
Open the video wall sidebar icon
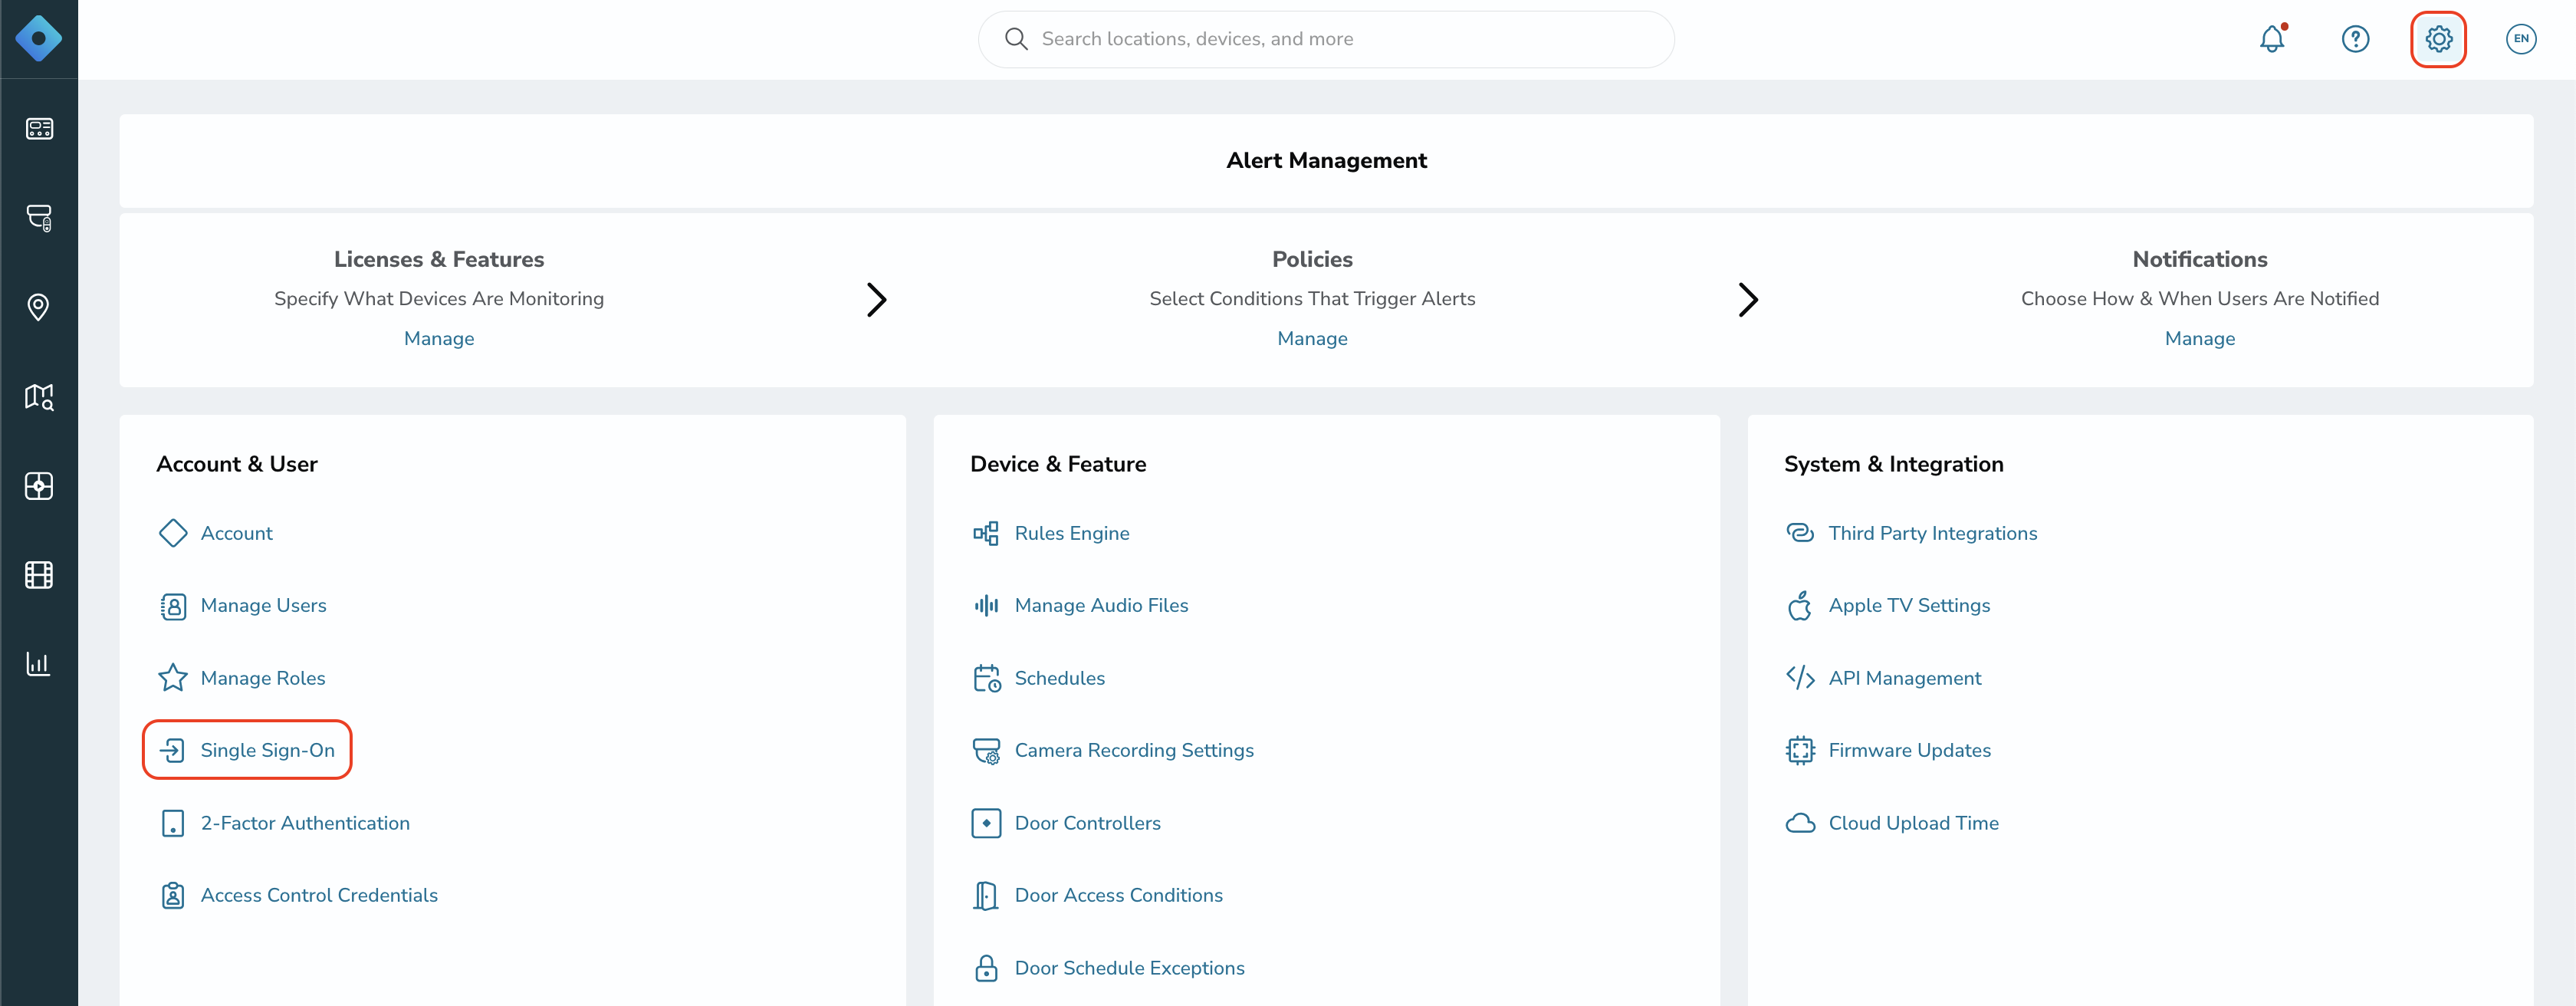pyautogui.click(x=39, y=486)
